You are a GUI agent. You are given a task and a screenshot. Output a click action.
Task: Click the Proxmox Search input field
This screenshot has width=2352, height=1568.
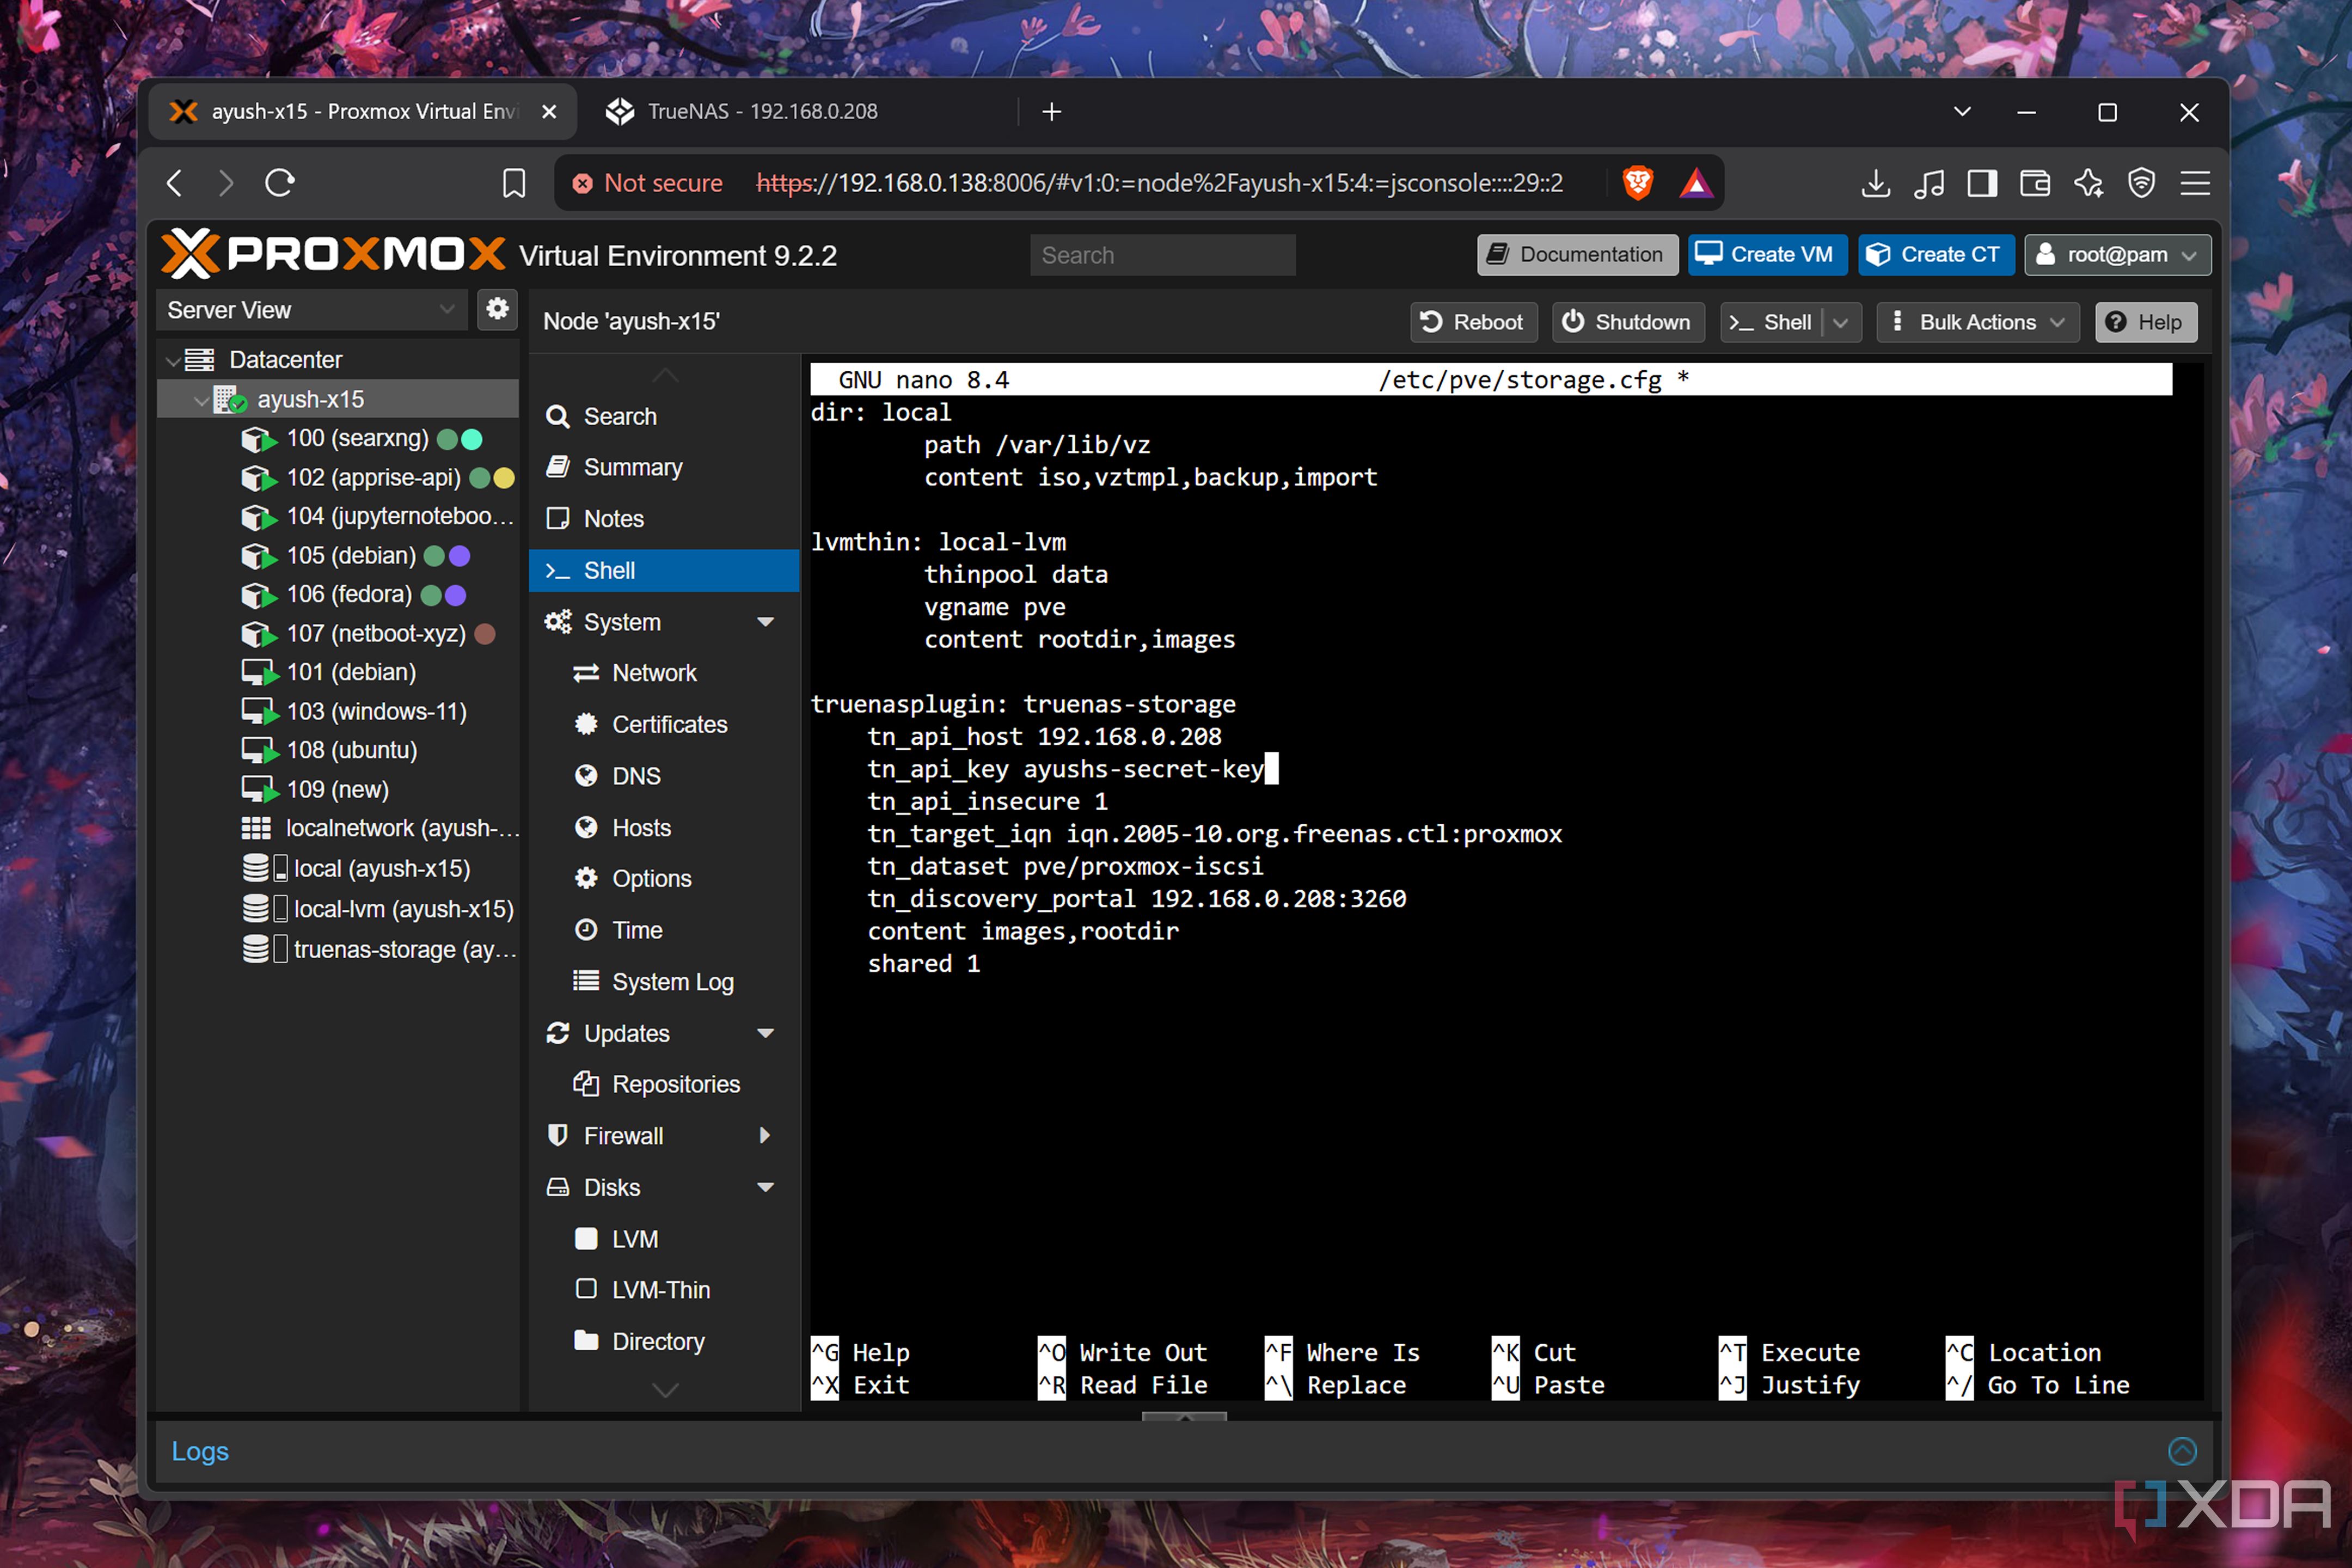[x=1163, y=256]
